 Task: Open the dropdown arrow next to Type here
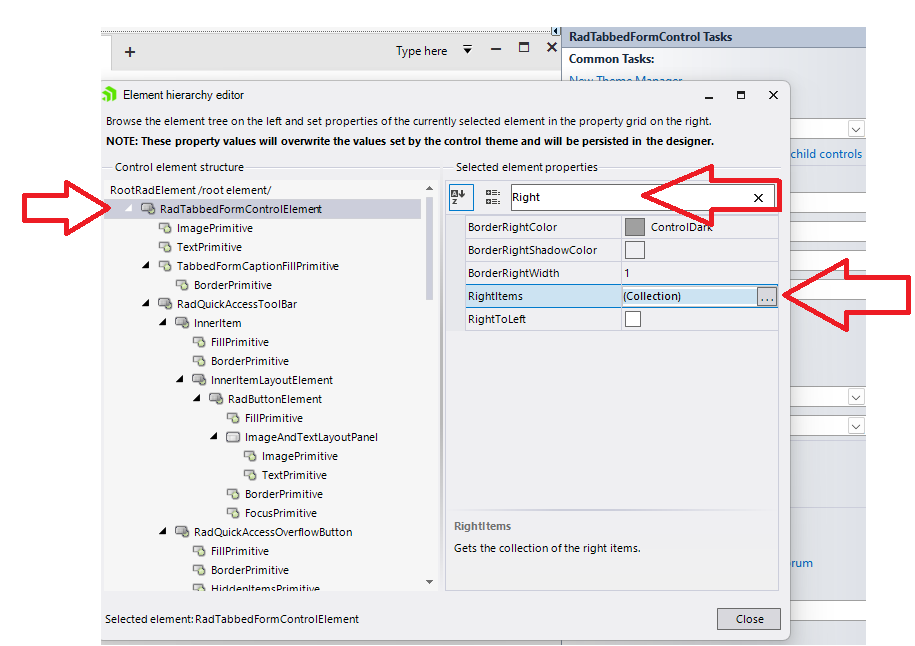coord(467,50)
